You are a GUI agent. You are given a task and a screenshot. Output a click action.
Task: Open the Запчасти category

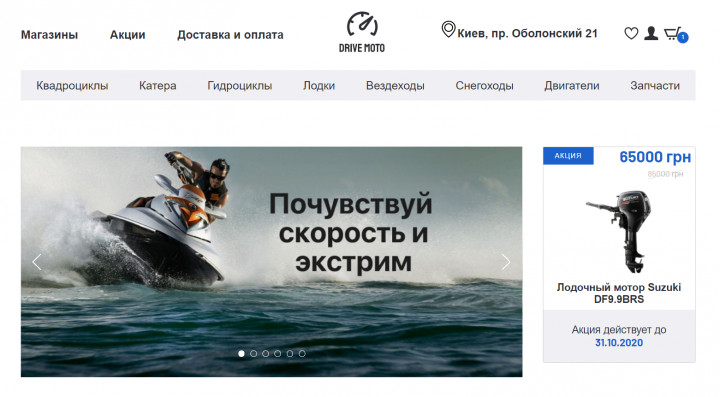655,86
